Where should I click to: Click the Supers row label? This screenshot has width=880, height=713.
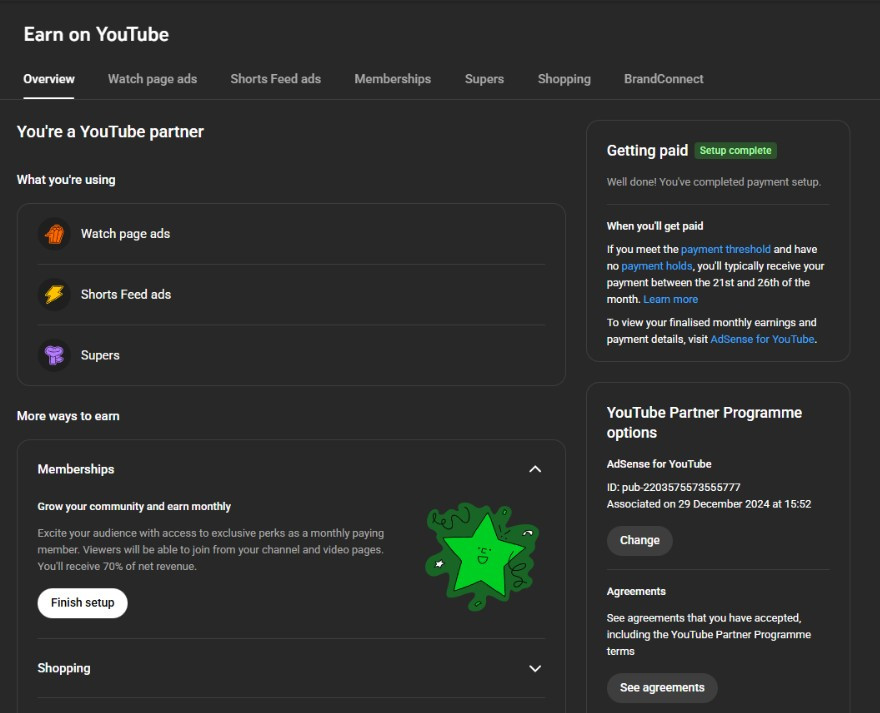tap(100, 355)
